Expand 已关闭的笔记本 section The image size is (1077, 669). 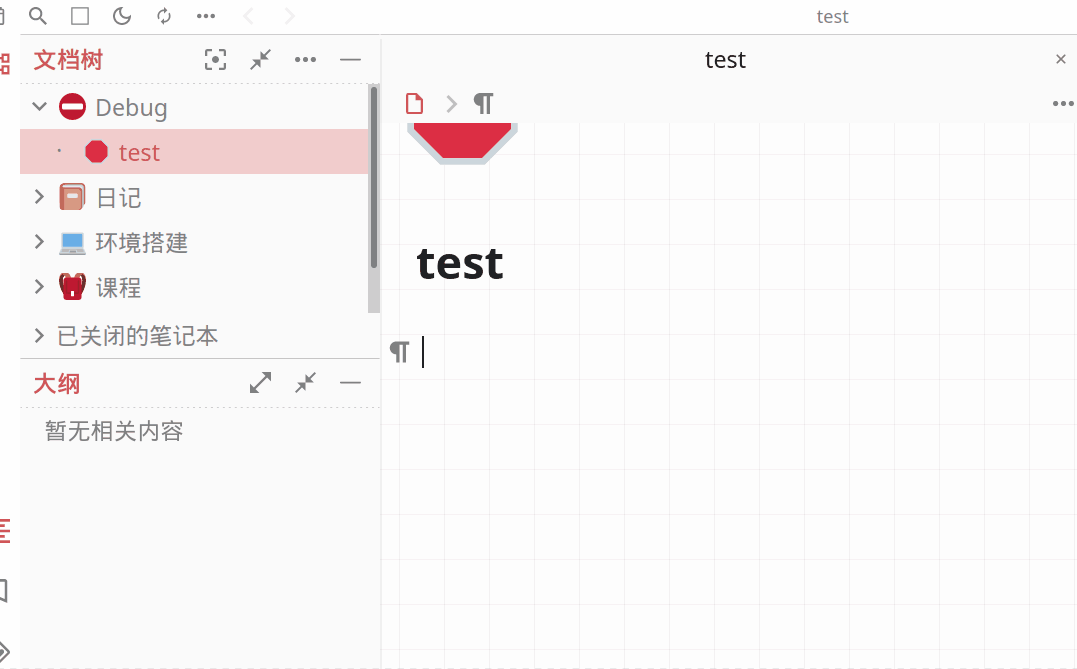40,335
